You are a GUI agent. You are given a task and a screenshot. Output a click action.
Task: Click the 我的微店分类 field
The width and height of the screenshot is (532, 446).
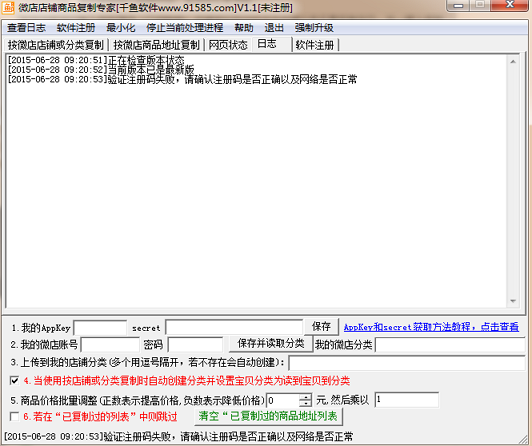[450, 345]
